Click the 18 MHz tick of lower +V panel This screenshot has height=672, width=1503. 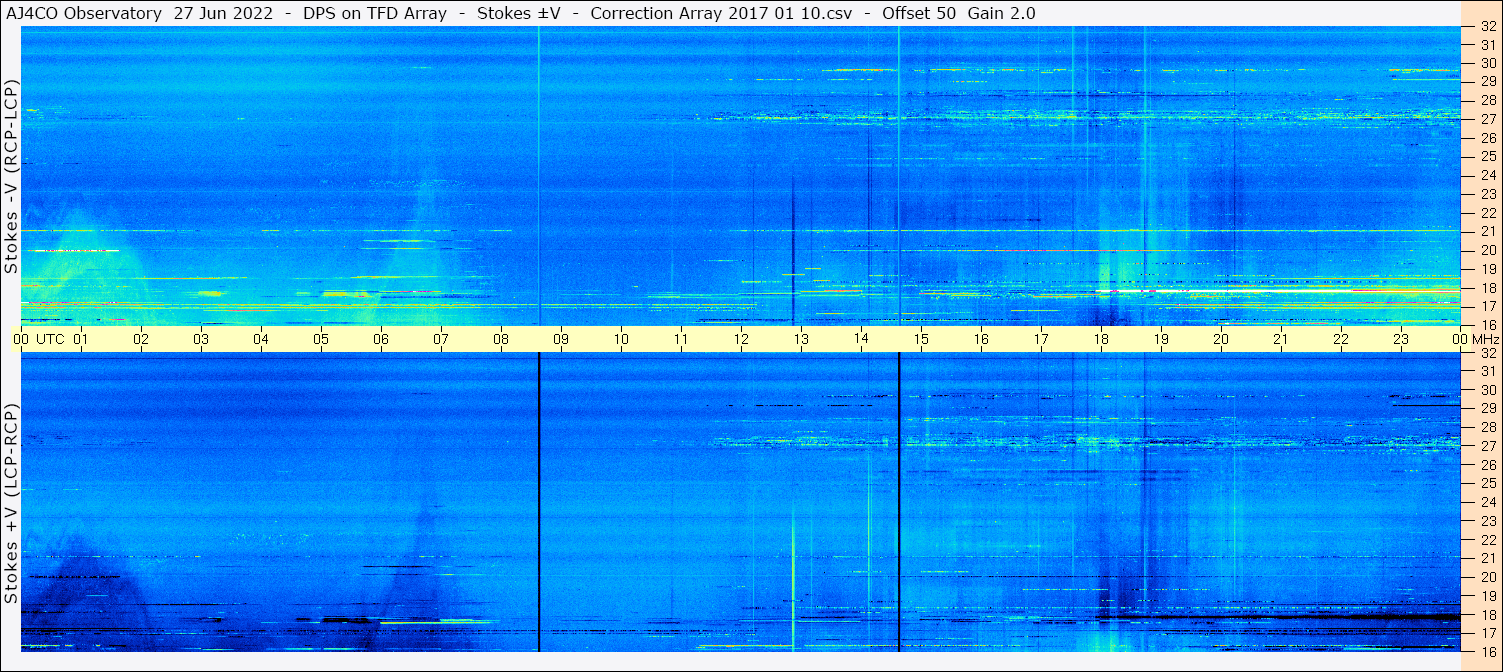click(x=1487, y=614)
